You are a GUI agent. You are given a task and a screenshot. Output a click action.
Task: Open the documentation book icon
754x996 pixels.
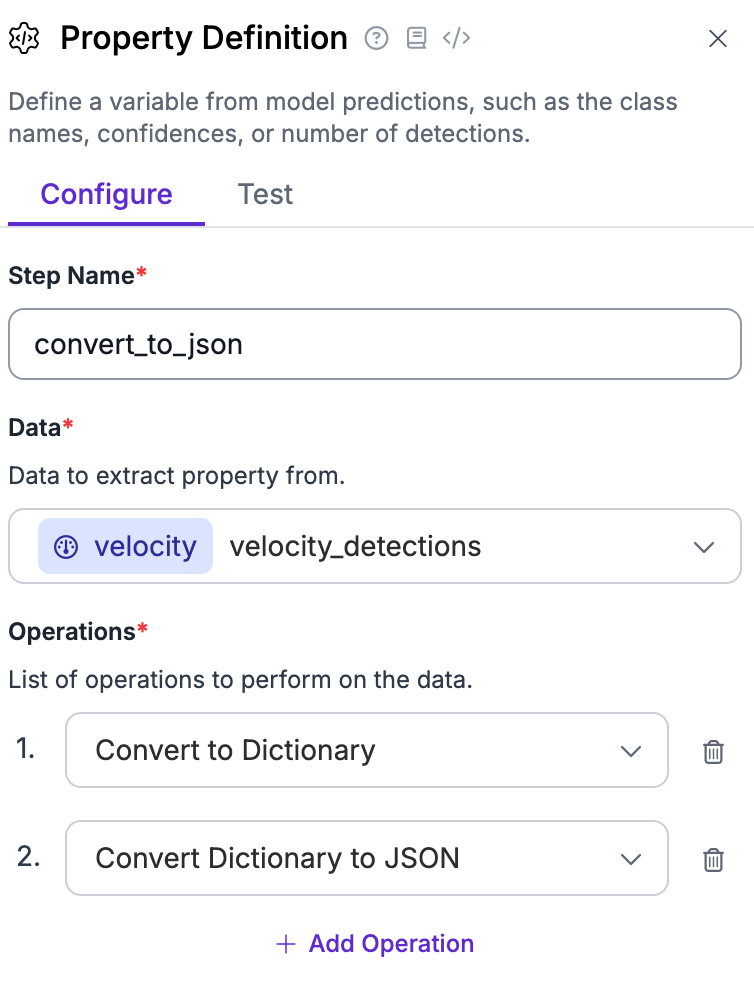point(416,38)
